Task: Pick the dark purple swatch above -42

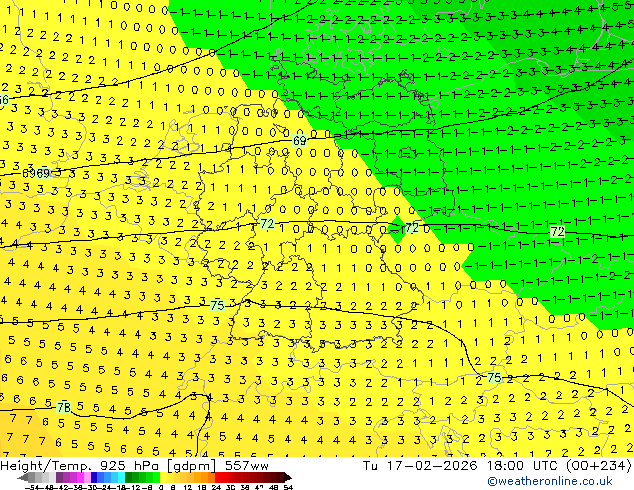Action: tap(59, 477)
